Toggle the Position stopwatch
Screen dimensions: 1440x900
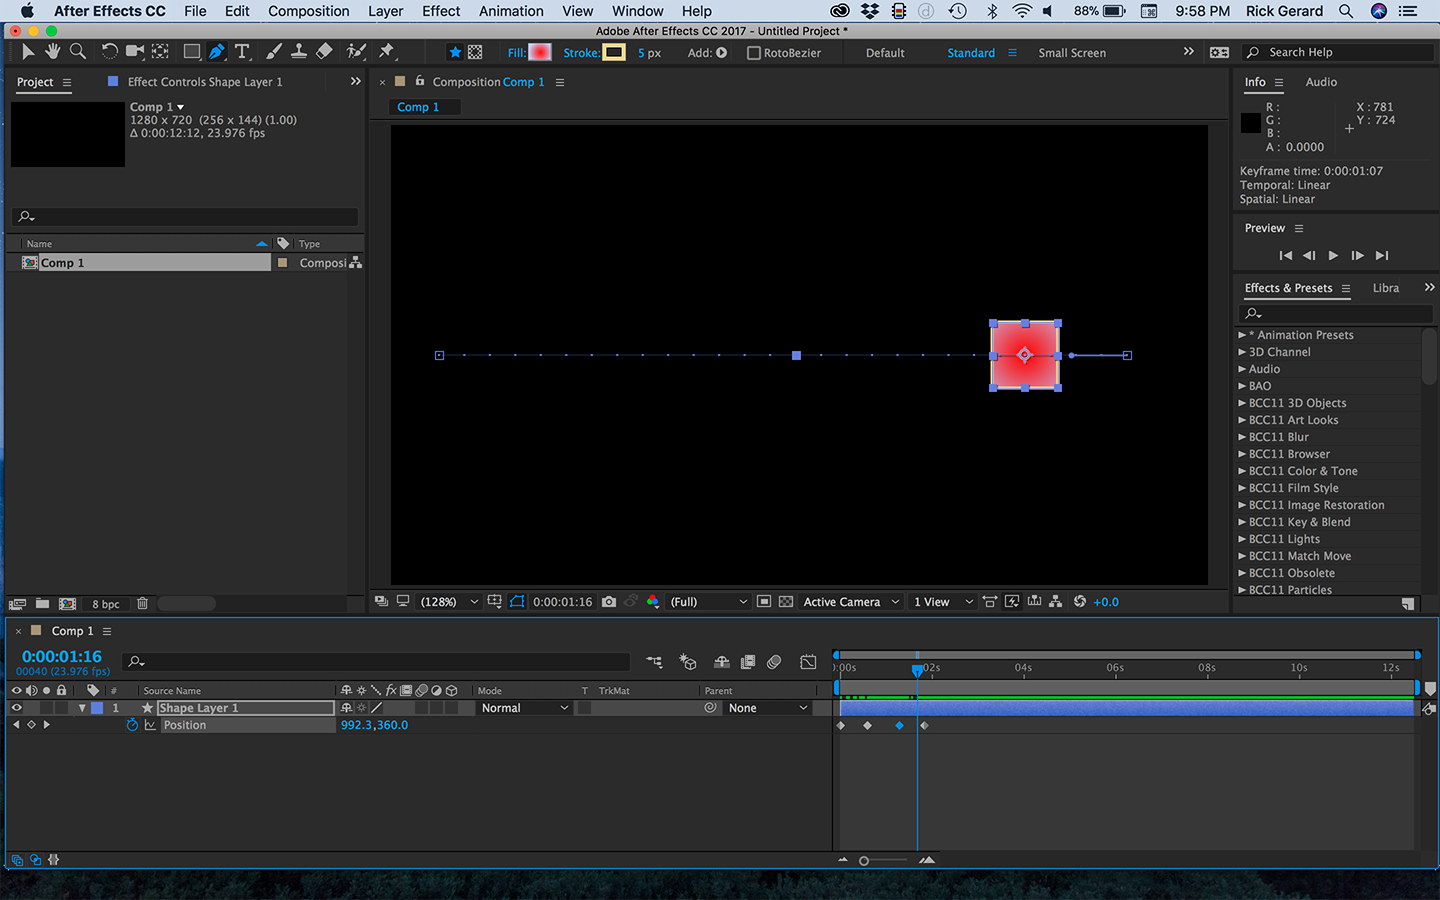point(132,725)
